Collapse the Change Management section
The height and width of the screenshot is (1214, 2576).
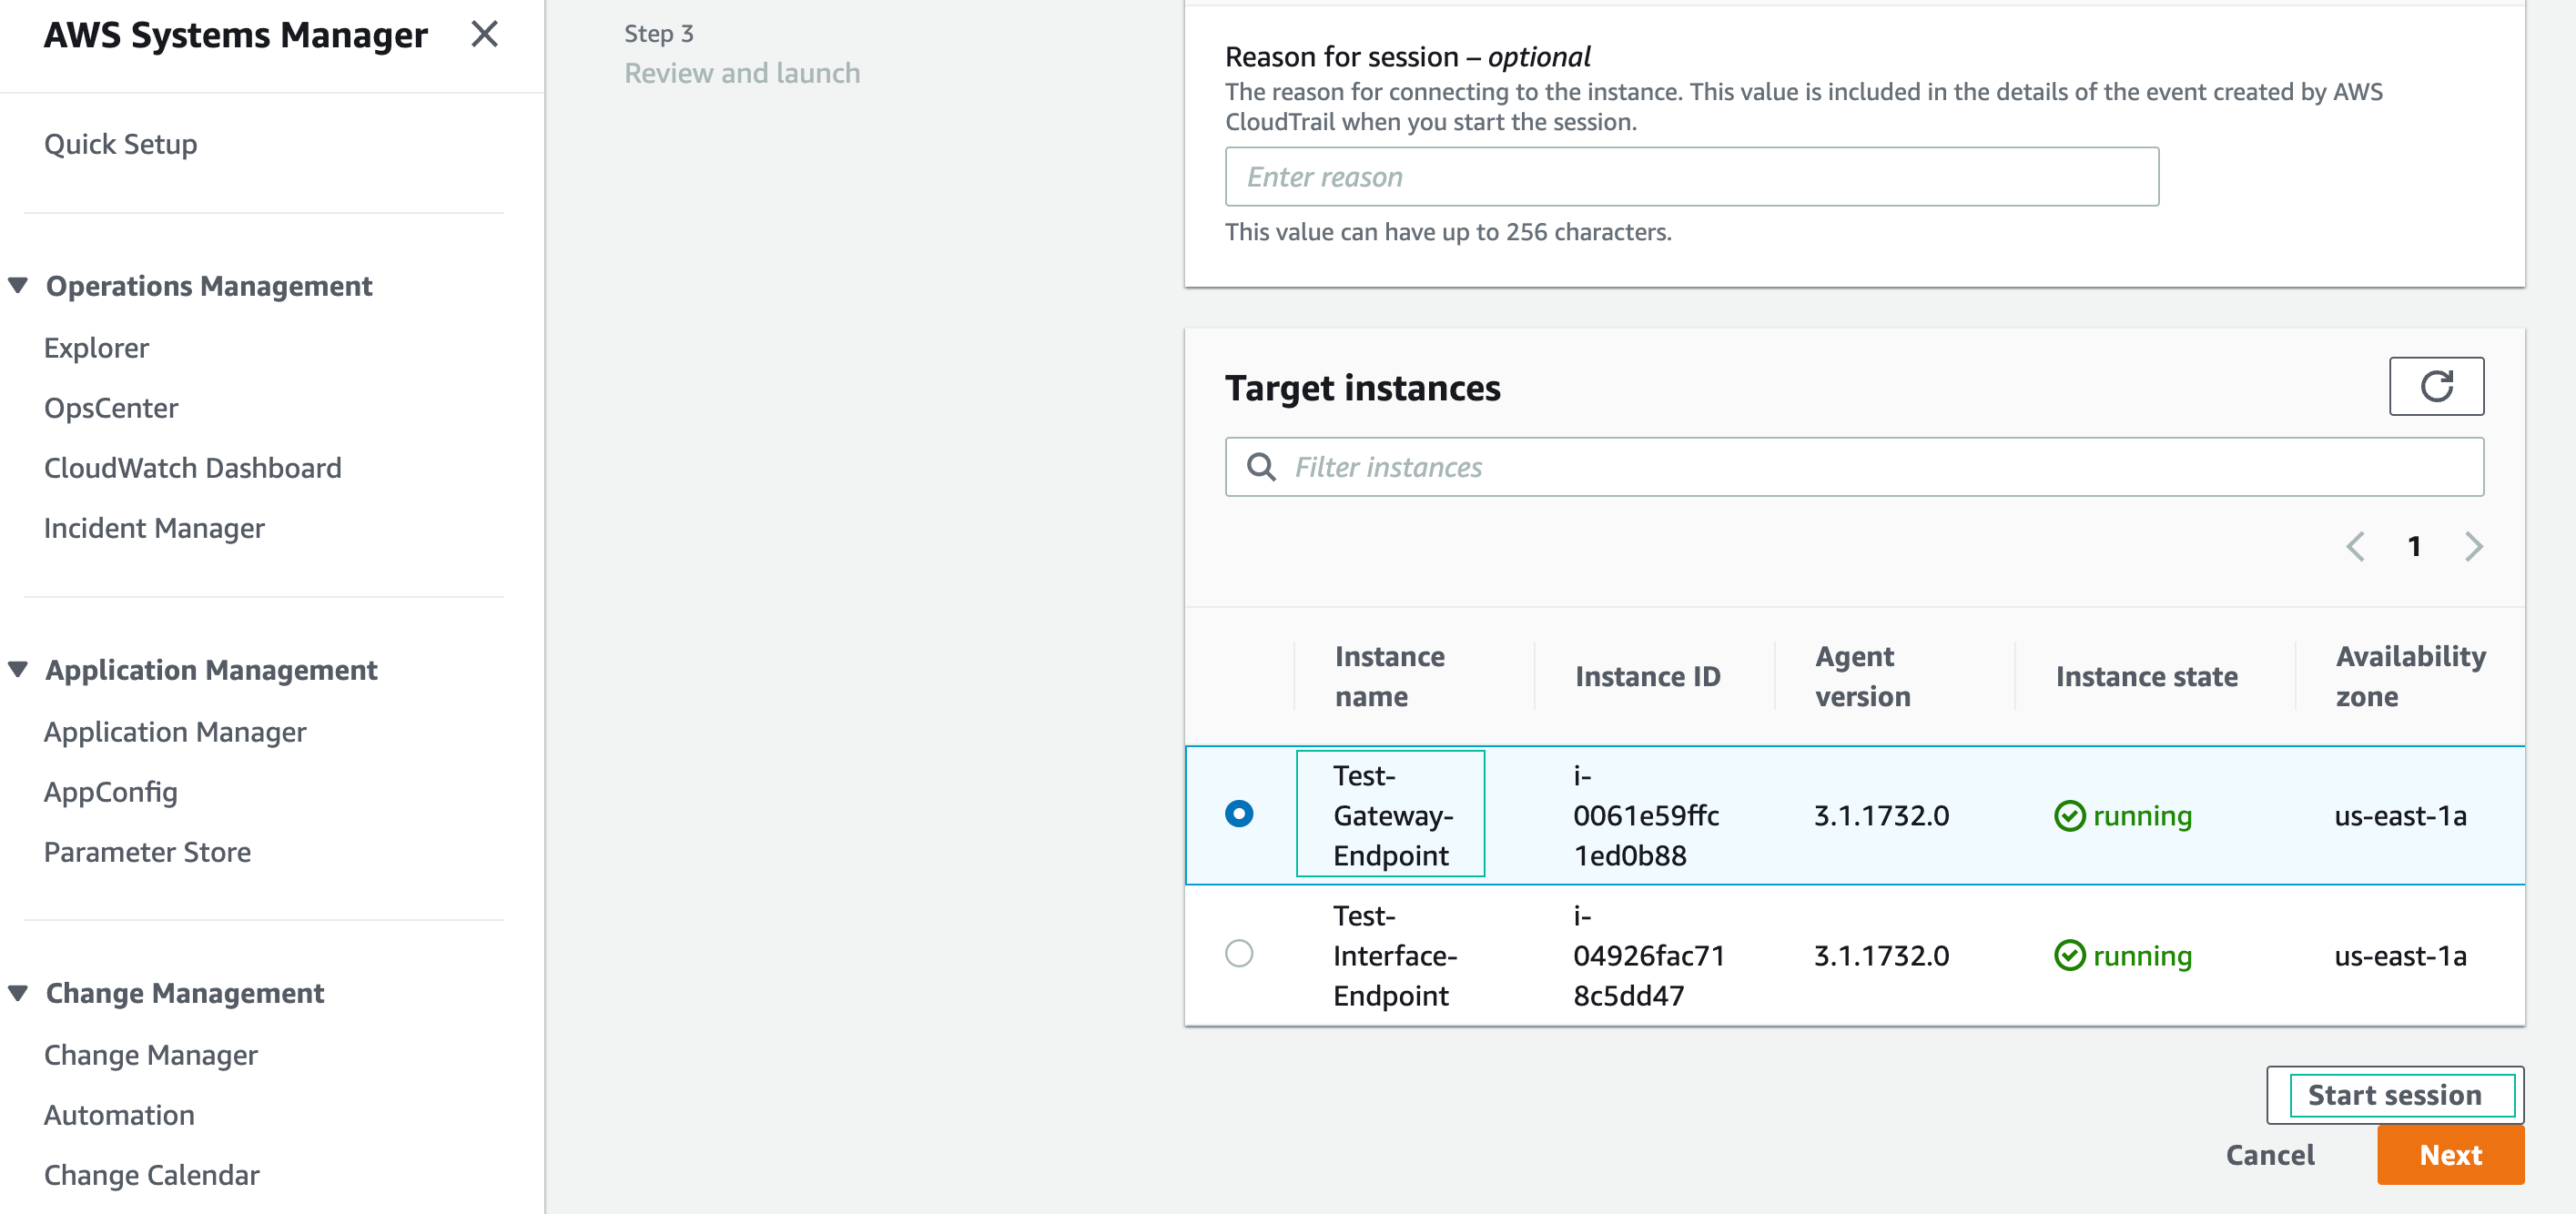click(x=18, y=993)
